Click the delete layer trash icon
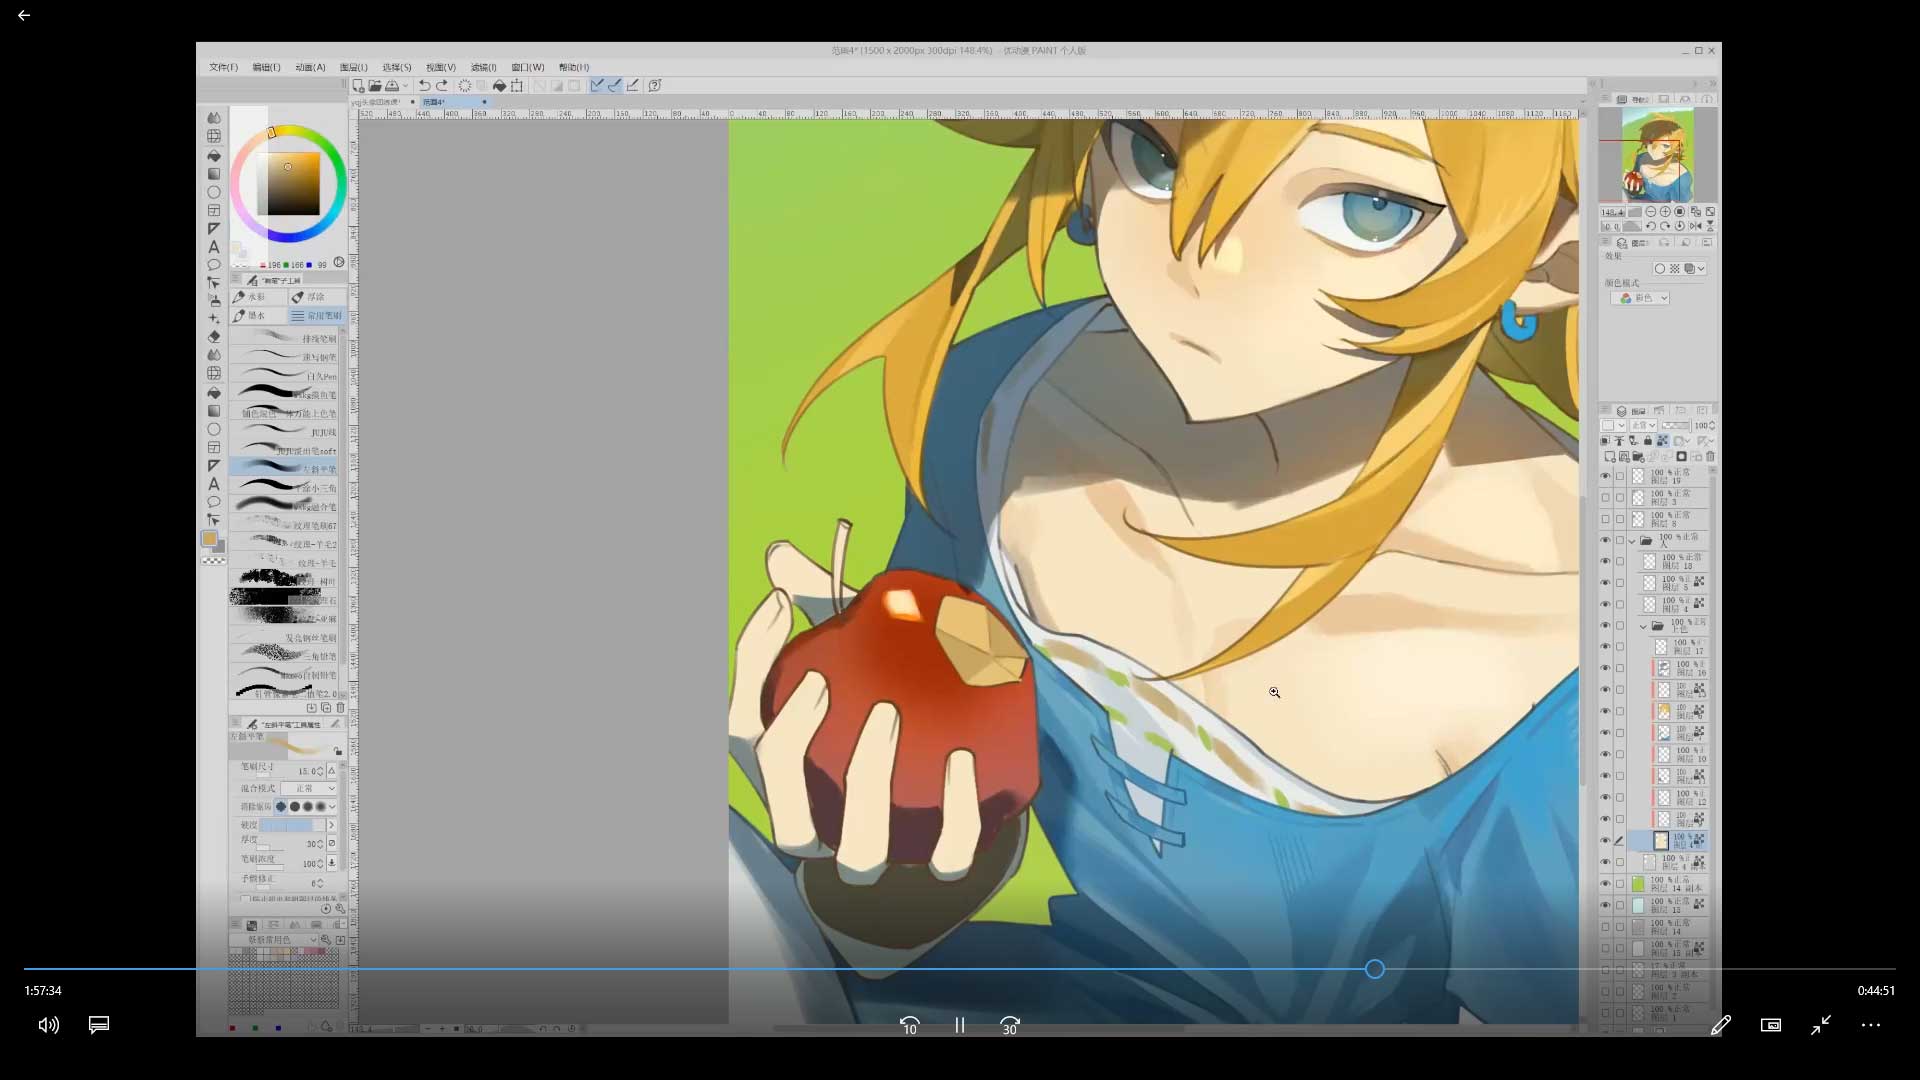This screenshot has width=1920, height=1080. pyautogui.click(x=1710, y=457)
